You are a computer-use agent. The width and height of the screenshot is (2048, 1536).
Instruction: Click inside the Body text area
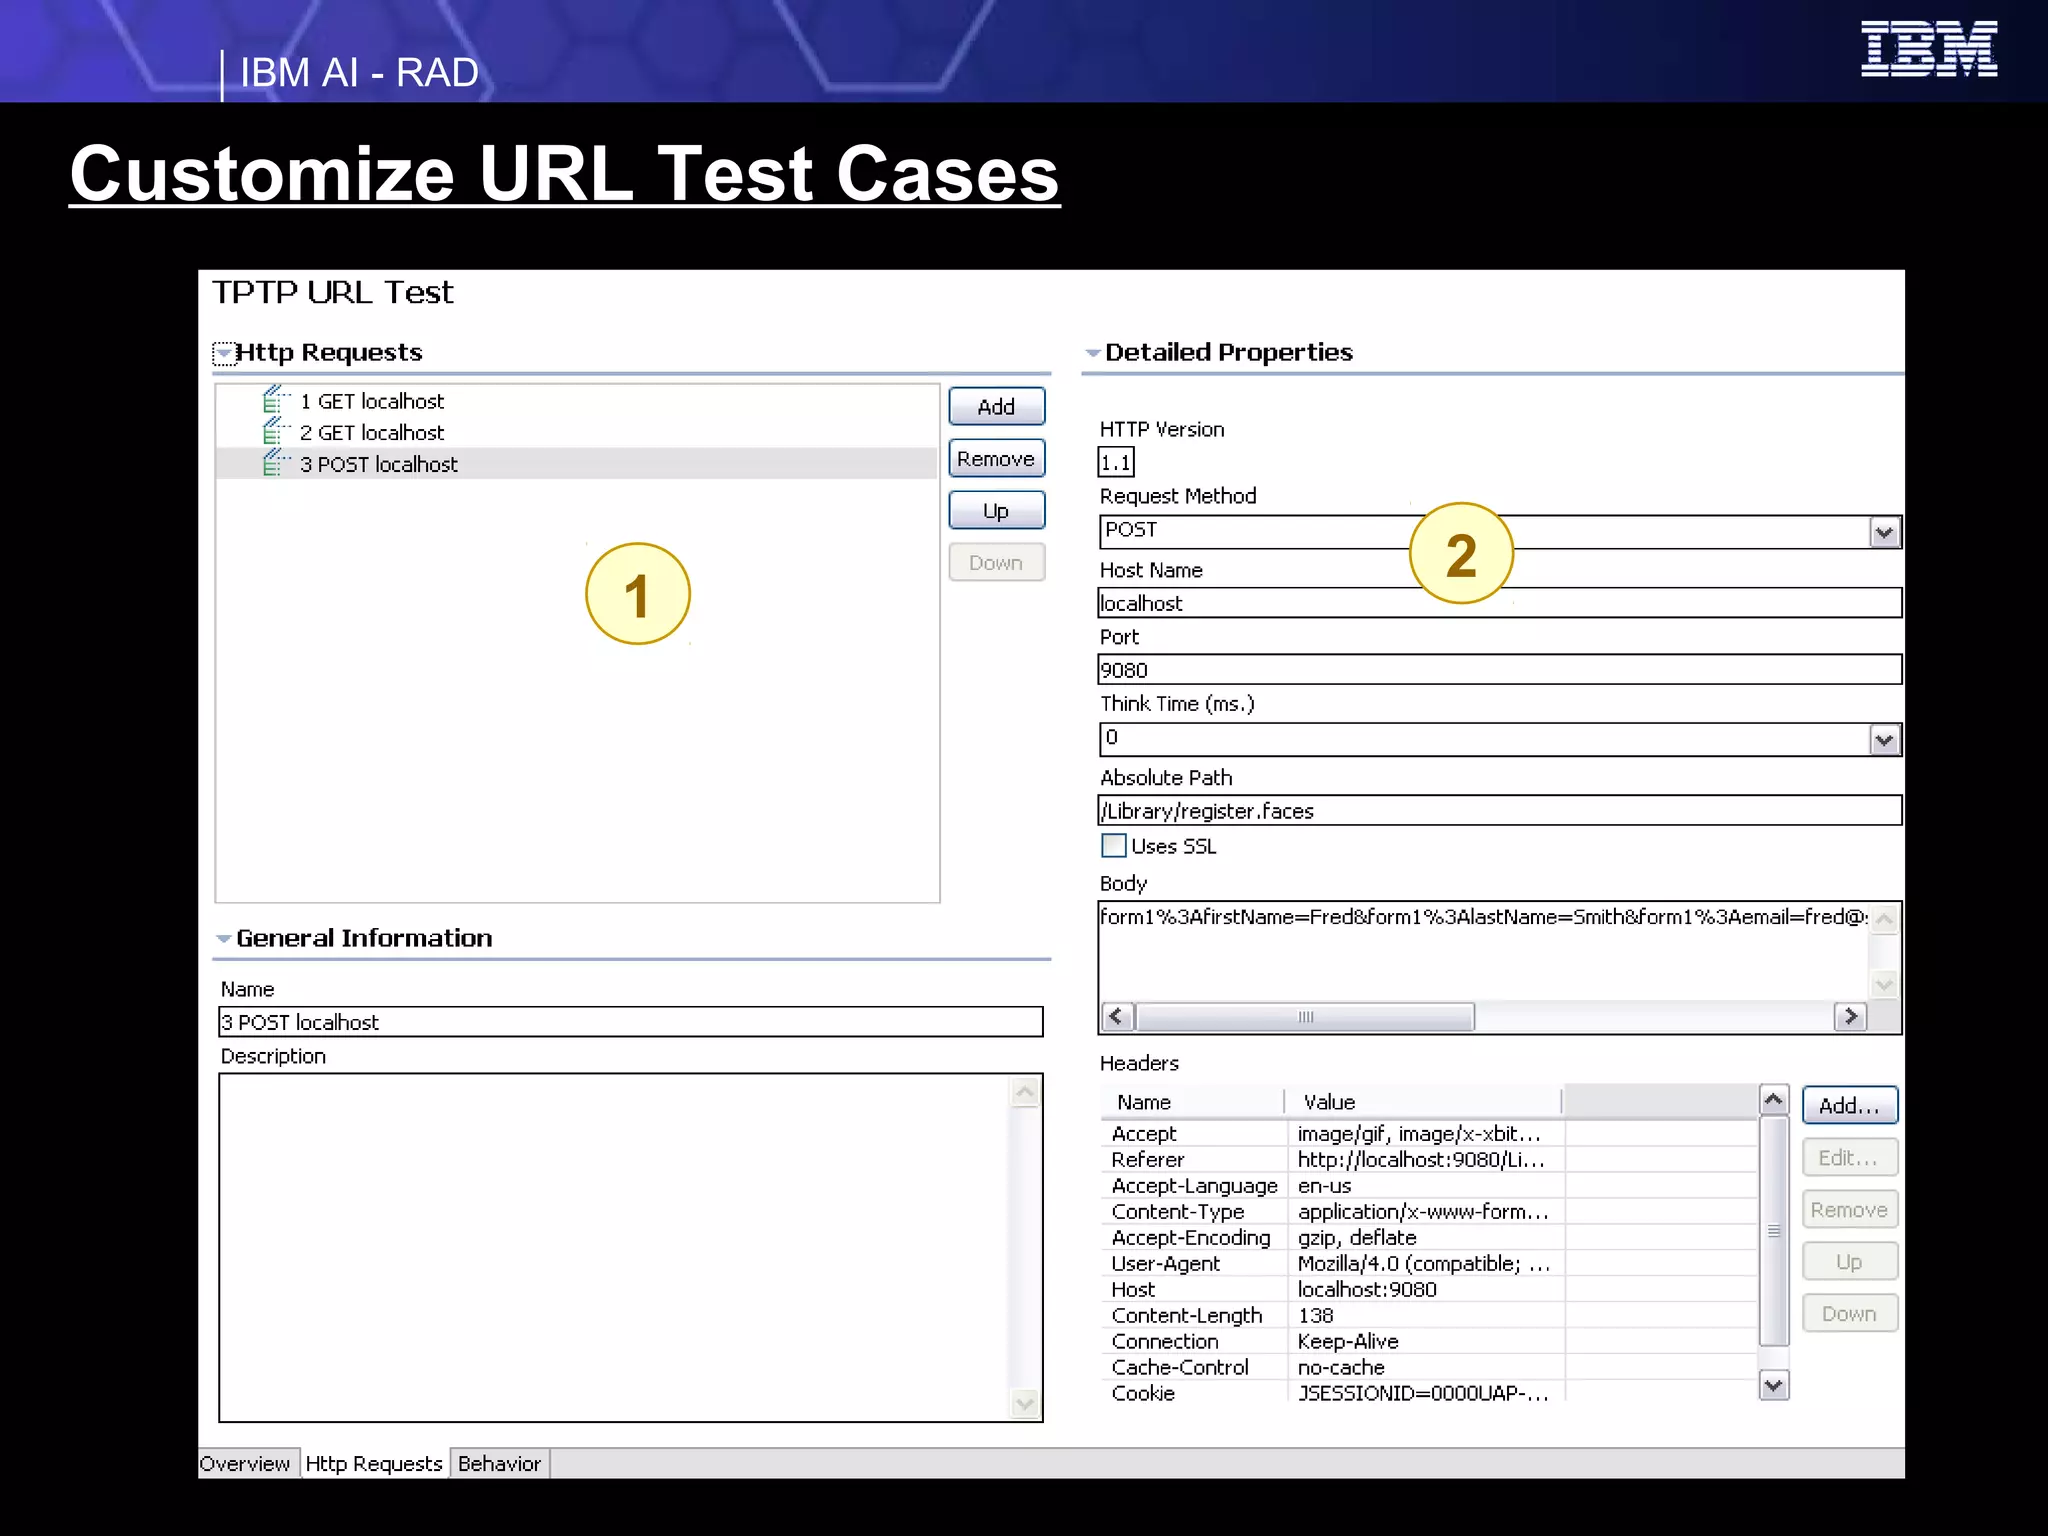pos(1483,951)
